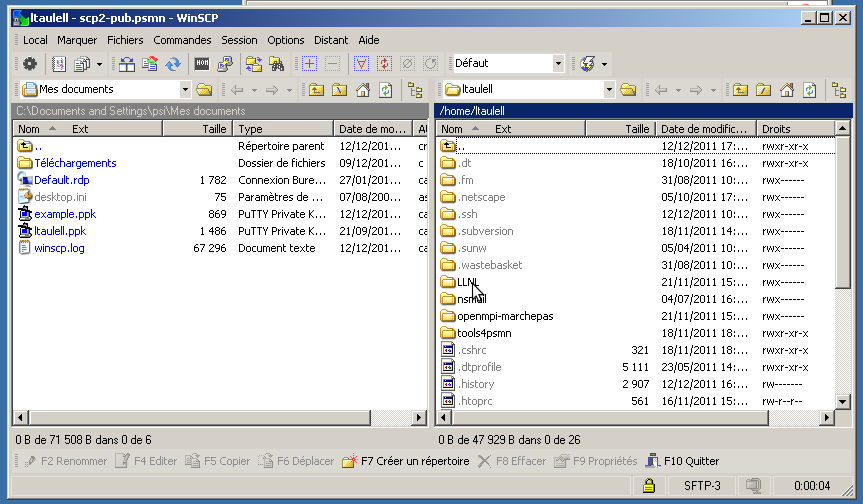Go to remote home directory icon

pos(786,90)
